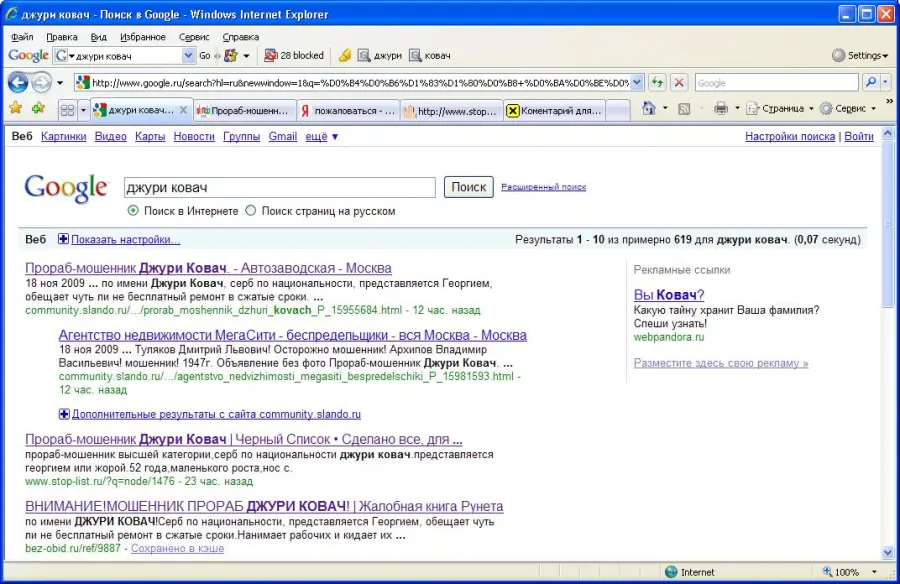This screenshot has width=900, height=584.
Task: Open Google Toolbar Settings dropdown
Action: click(x=860, y=56)
